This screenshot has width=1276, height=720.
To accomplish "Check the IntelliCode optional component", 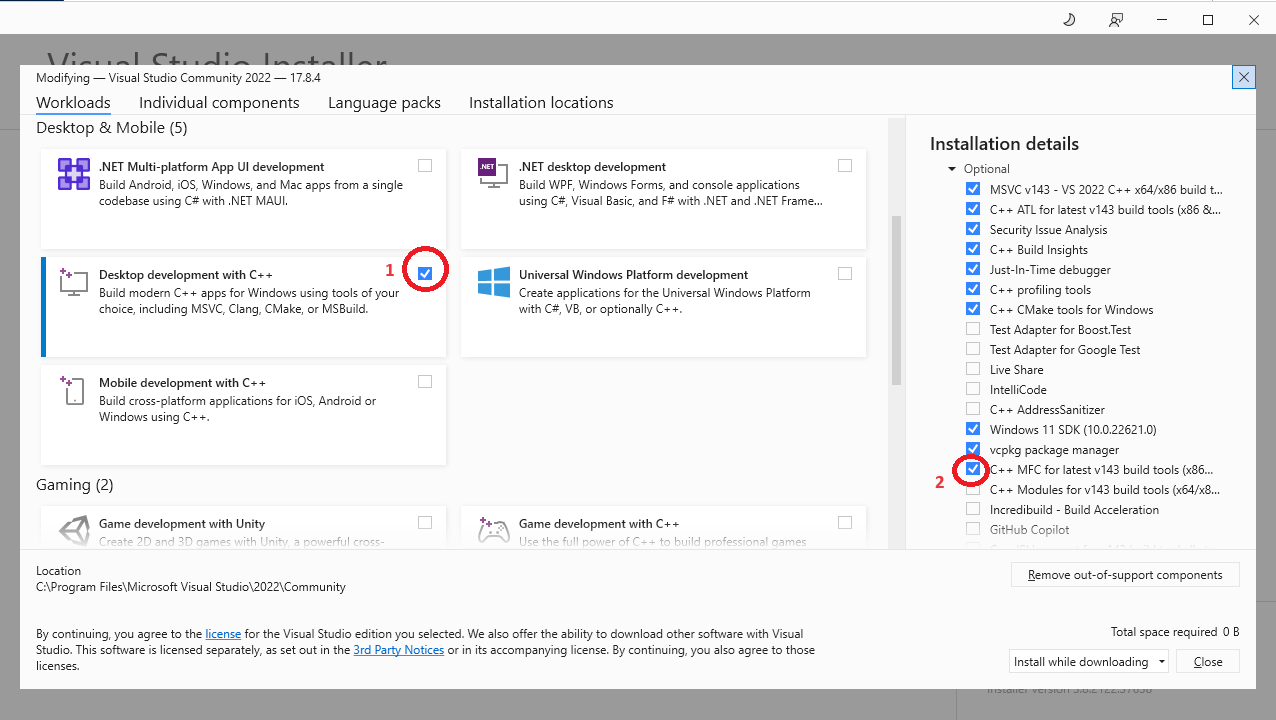I will point(973,389).
